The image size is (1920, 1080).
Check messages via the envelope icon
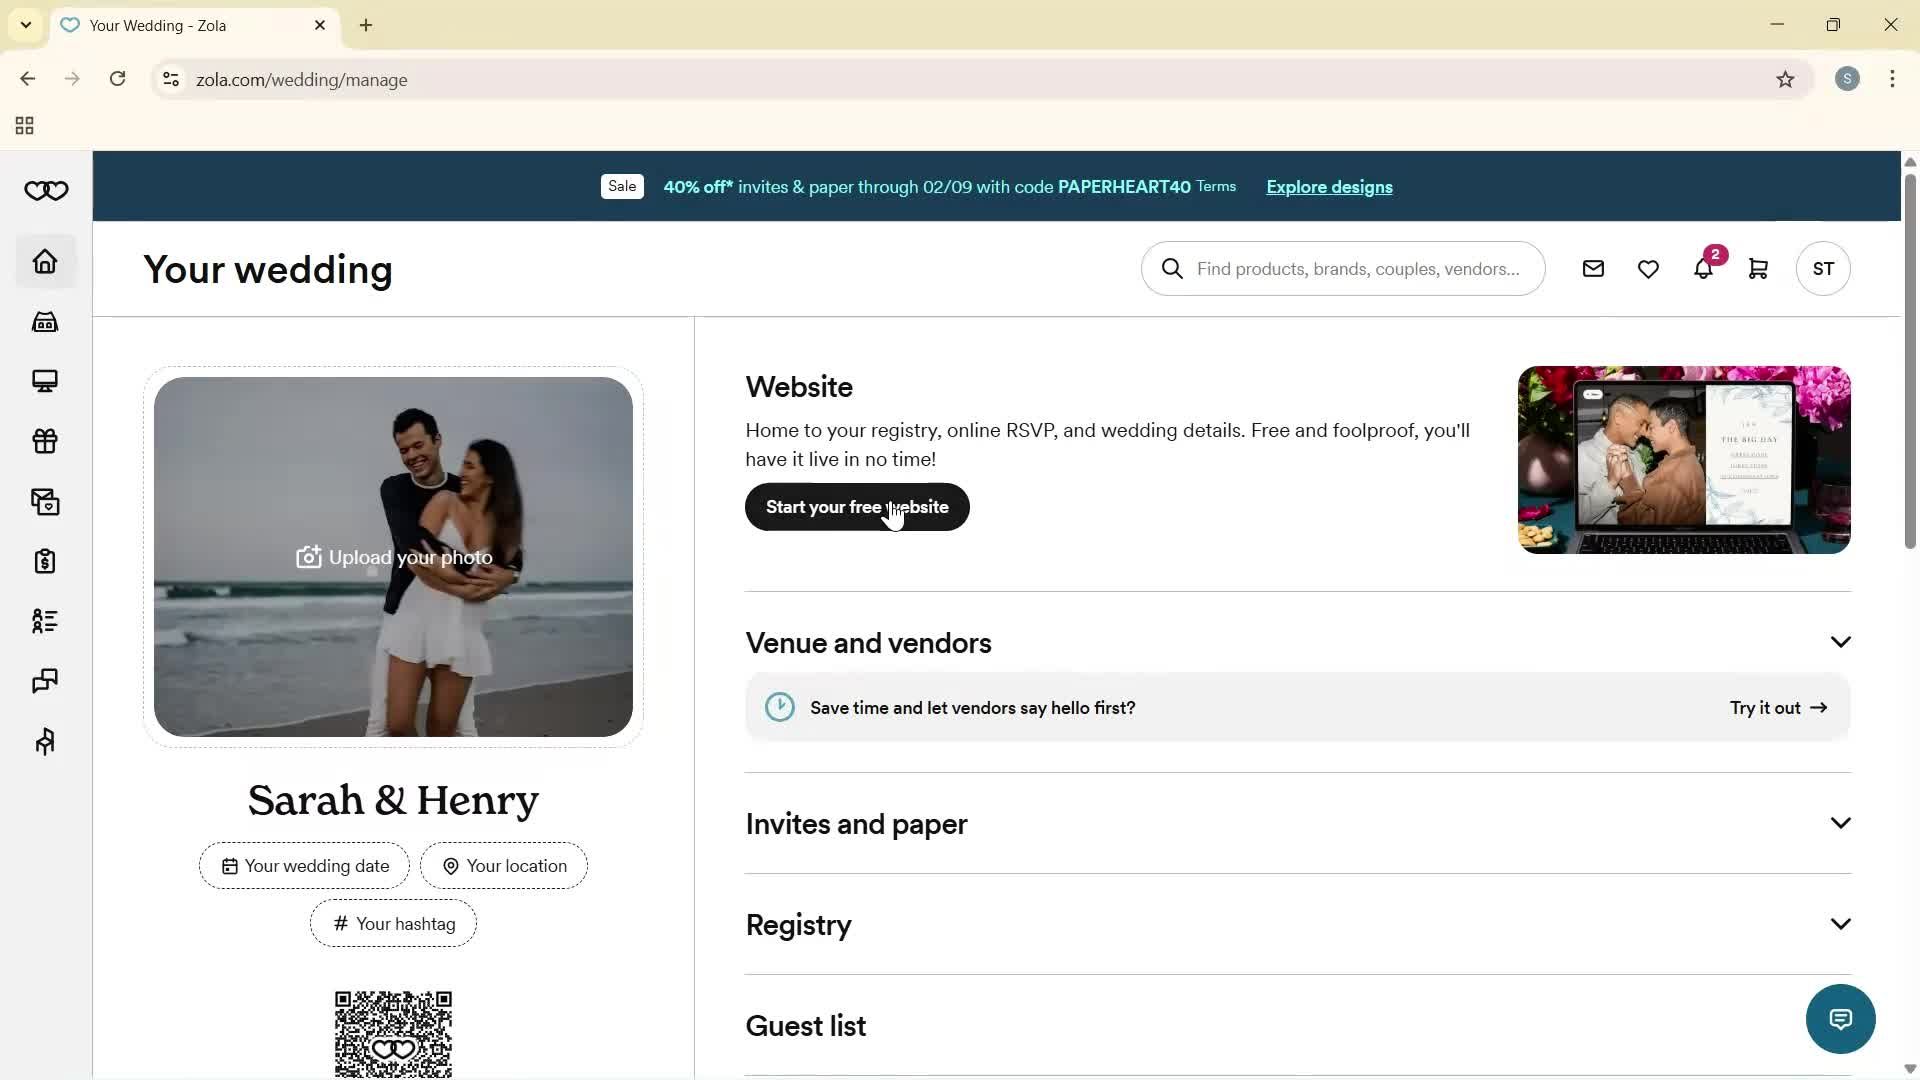[1593, 268]
